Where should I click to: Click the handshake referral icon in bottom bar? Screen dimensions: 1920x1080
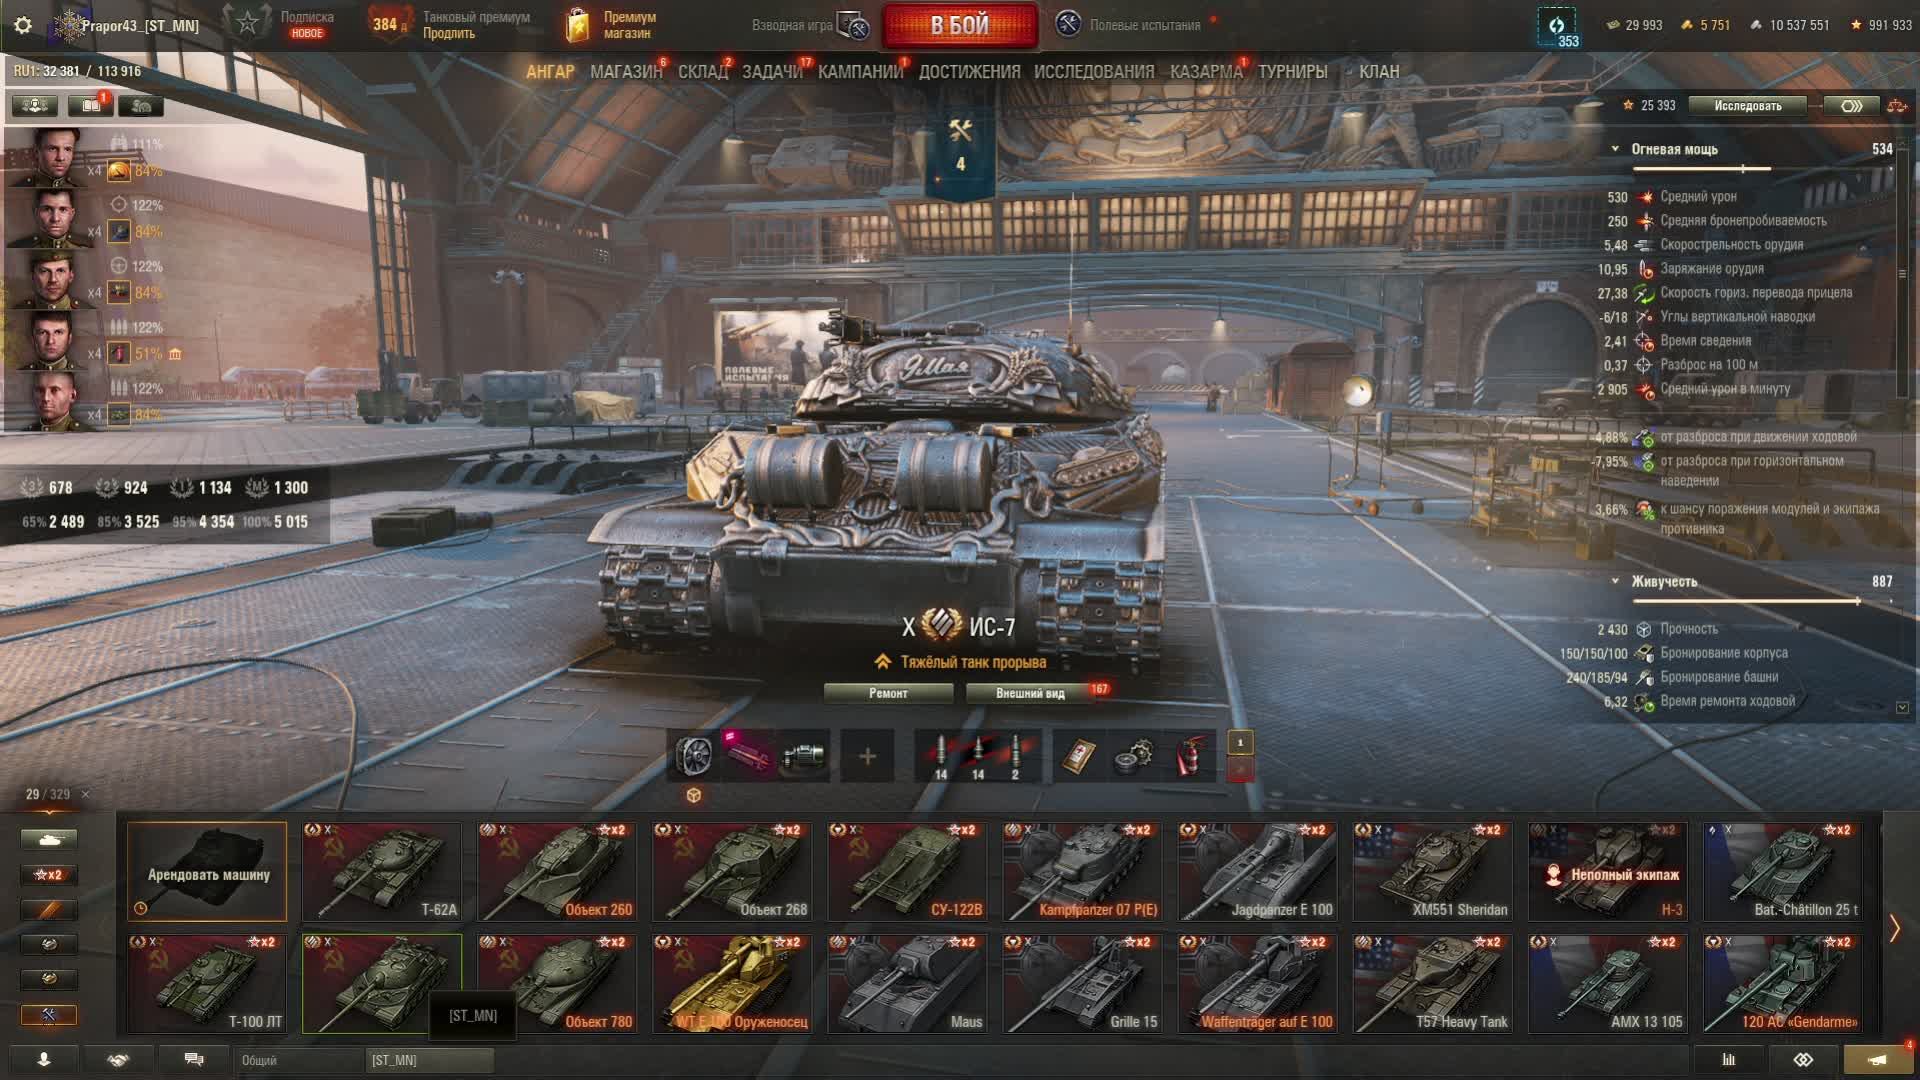pos(119,1060)
